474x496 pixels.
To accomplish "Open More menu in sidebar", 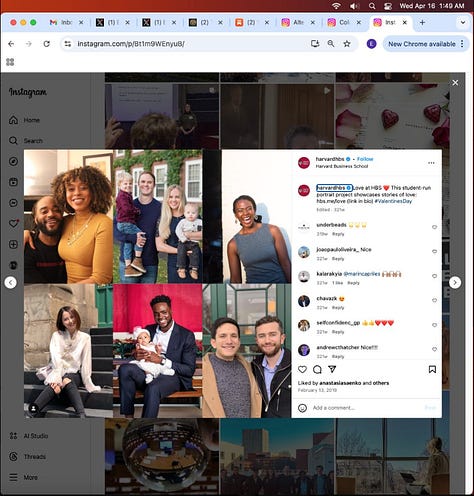I will click(x=23, y=477).
